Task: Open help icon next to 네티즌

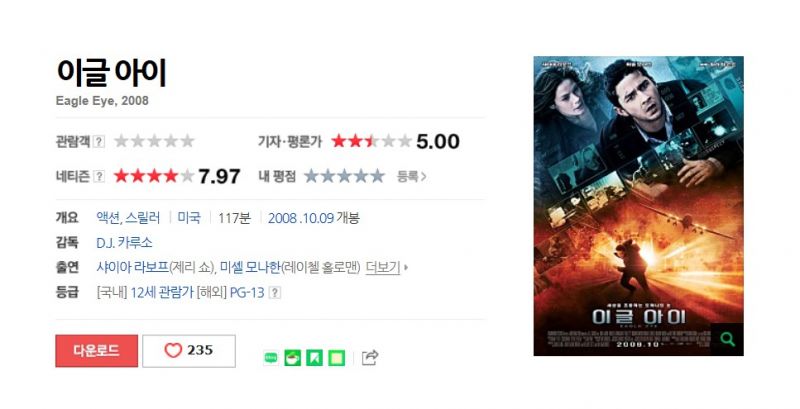Action: pyautogui.click(x=99, y=176)
